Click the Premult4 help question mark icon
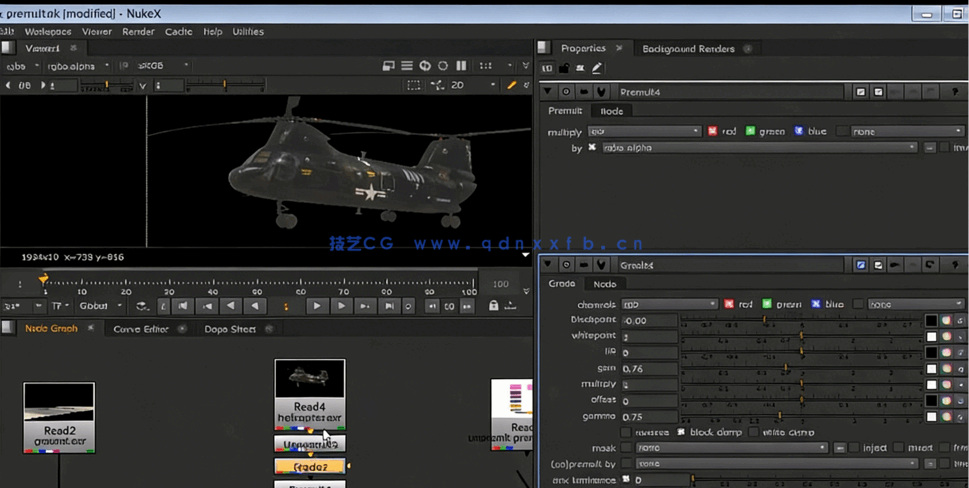Image resolution: width=969 pixels, height=488 pixels. point(955,92)
